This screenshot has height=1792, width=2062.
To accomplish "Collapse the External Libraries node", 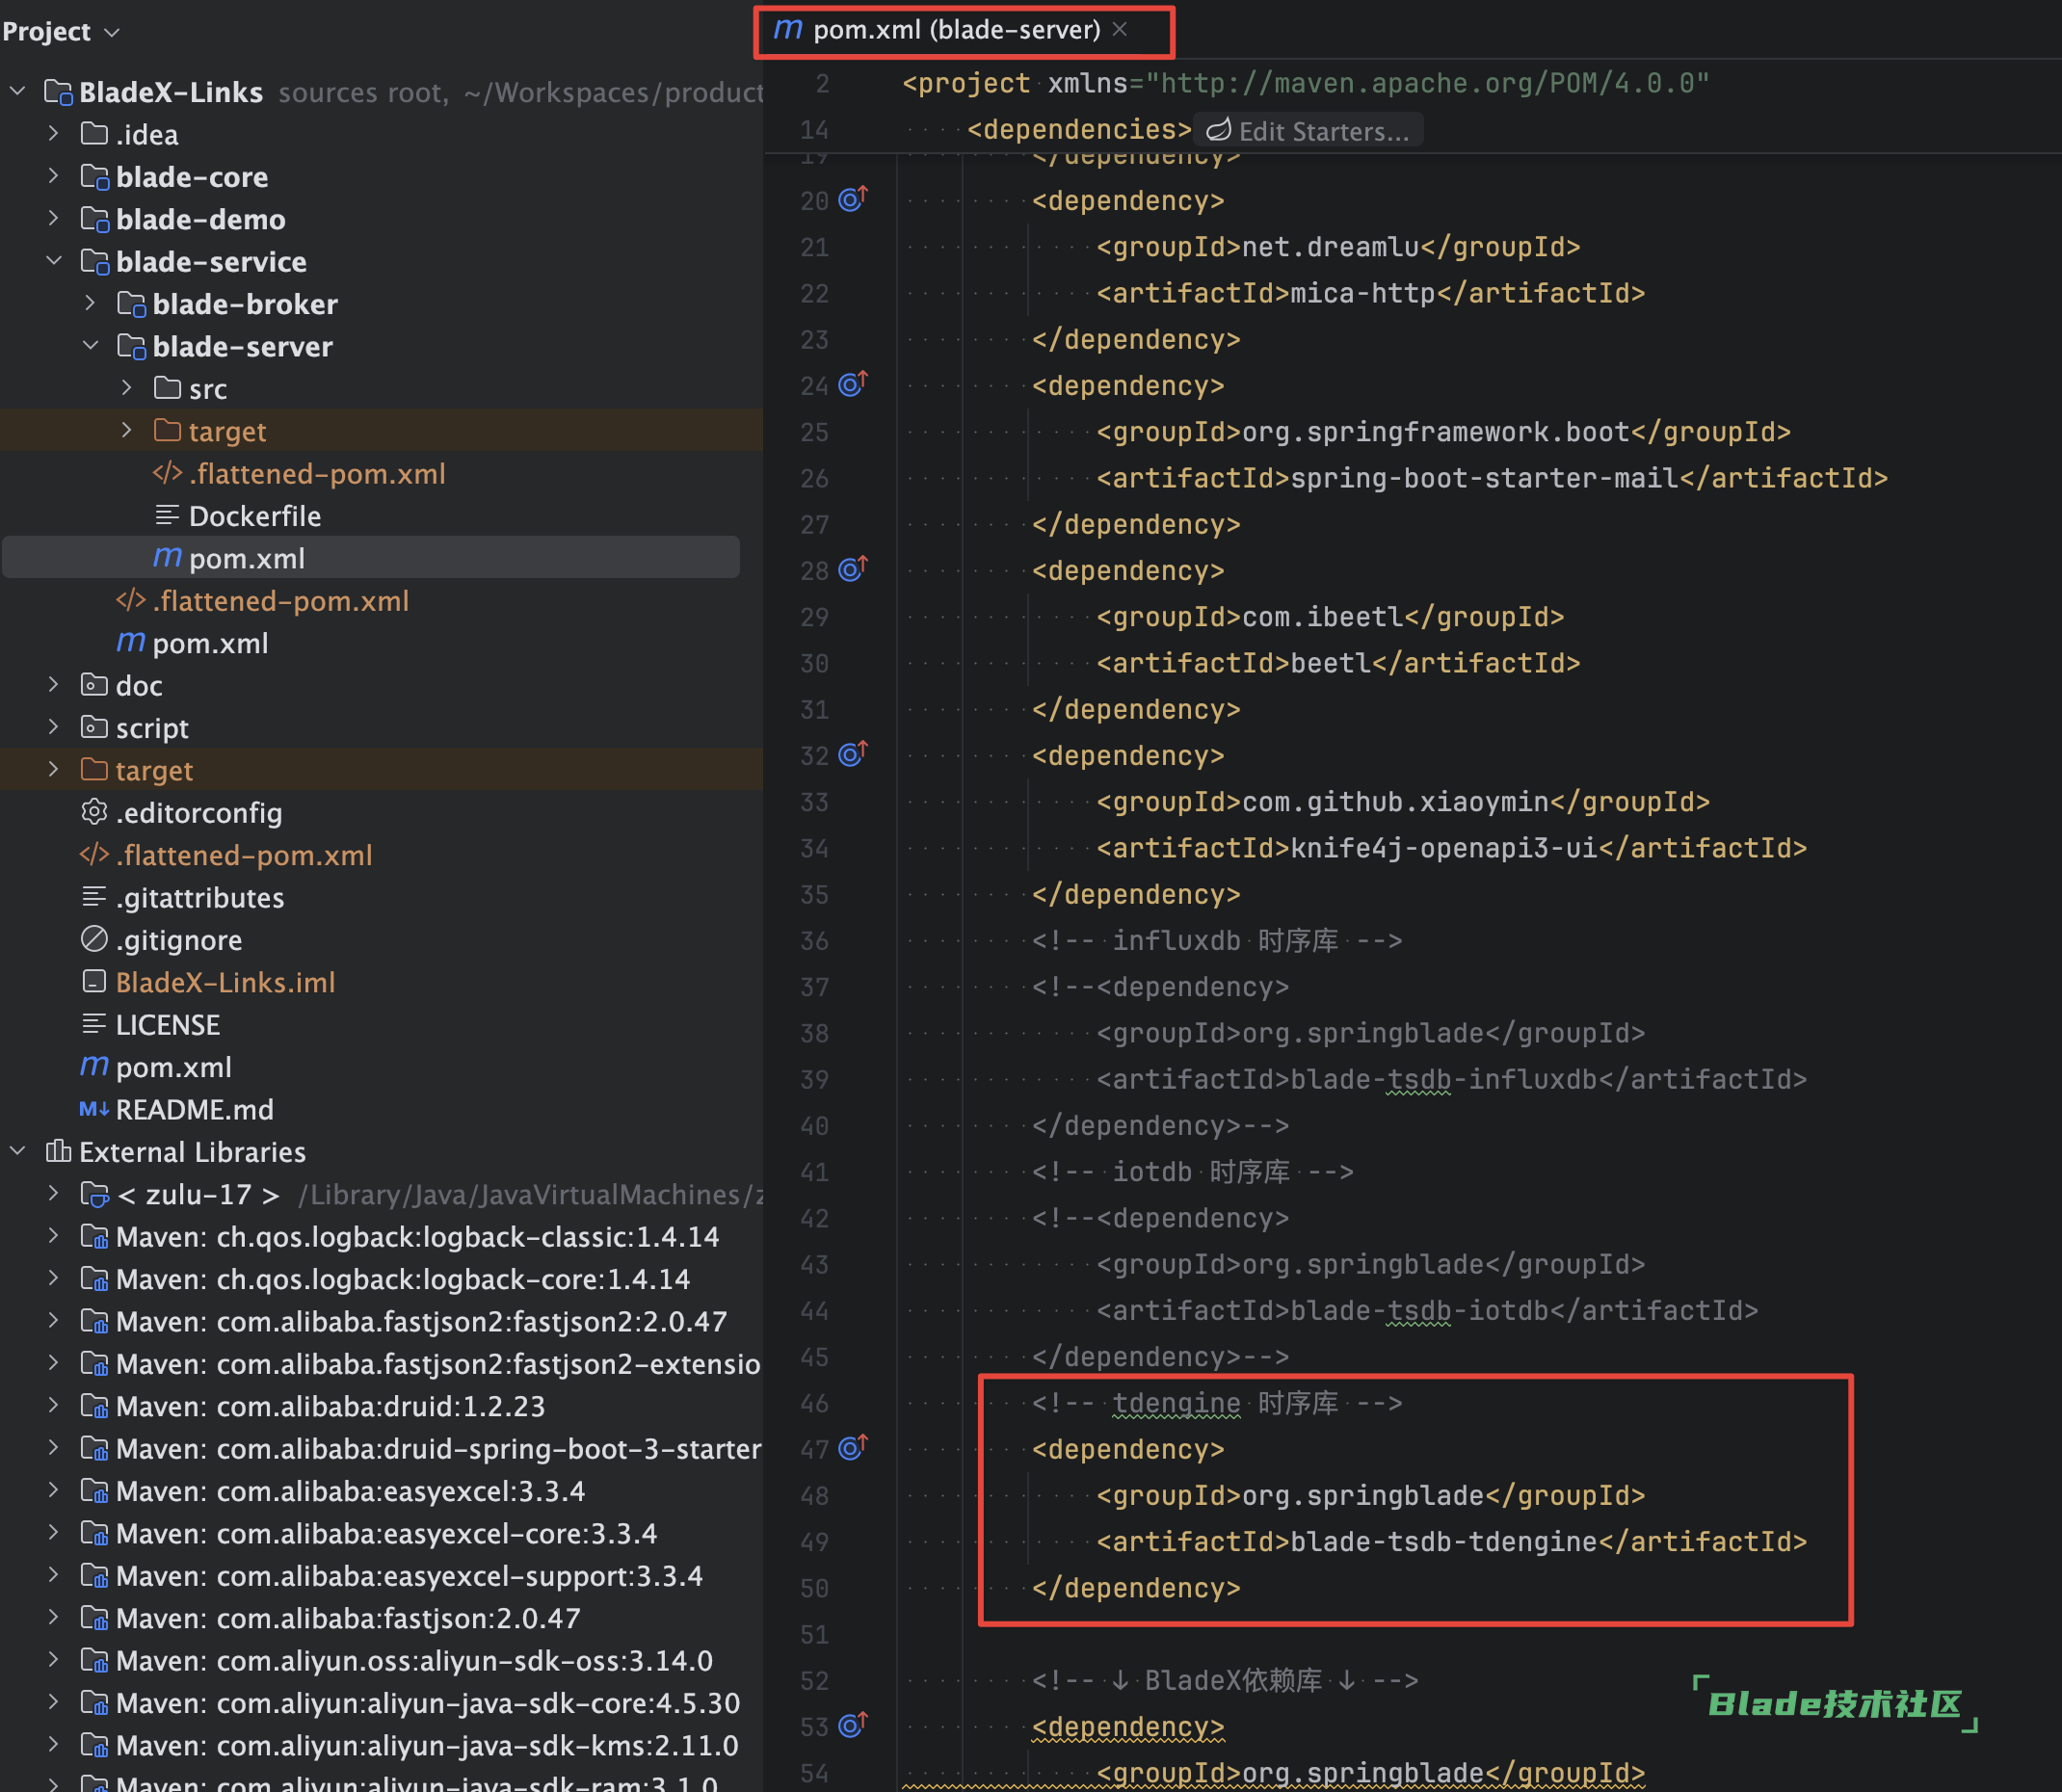I will [17, 1151].
